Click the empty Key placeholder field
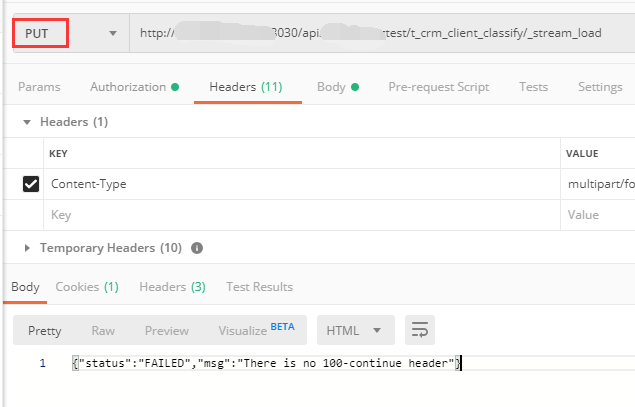Viewport: 635px width, 407px height. [x=302, y=215]
